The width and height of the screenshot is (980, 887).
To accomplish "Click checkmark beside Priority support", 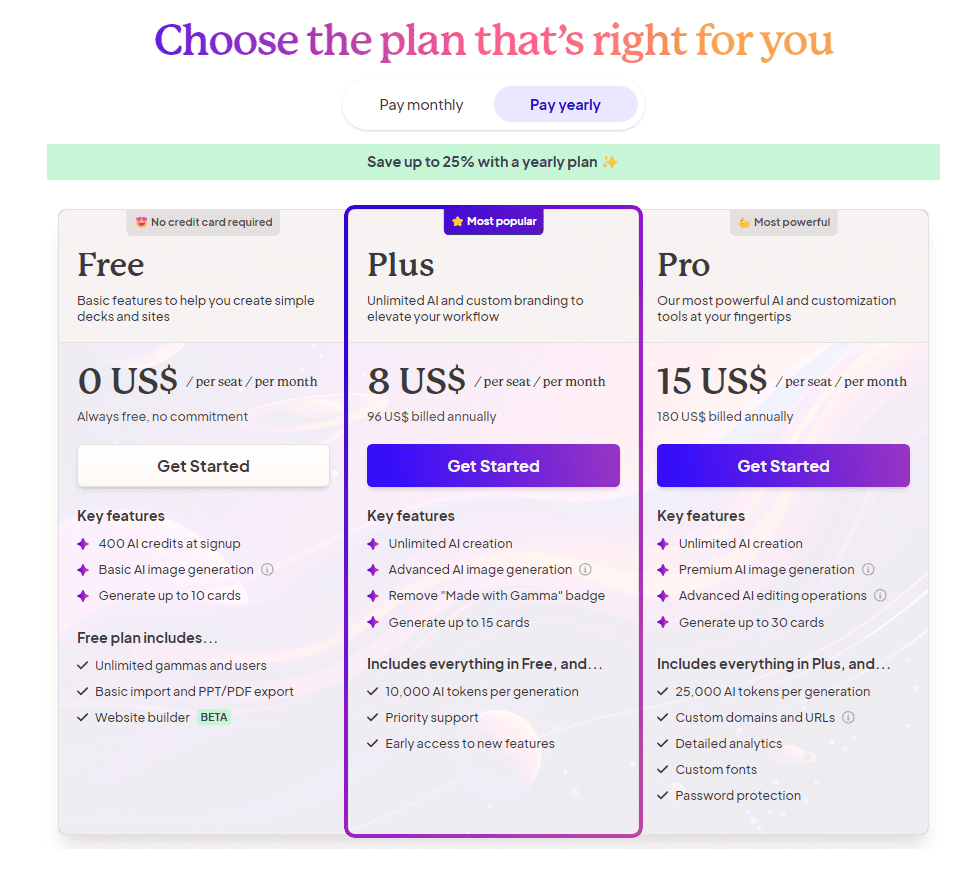I will point(373,718).
